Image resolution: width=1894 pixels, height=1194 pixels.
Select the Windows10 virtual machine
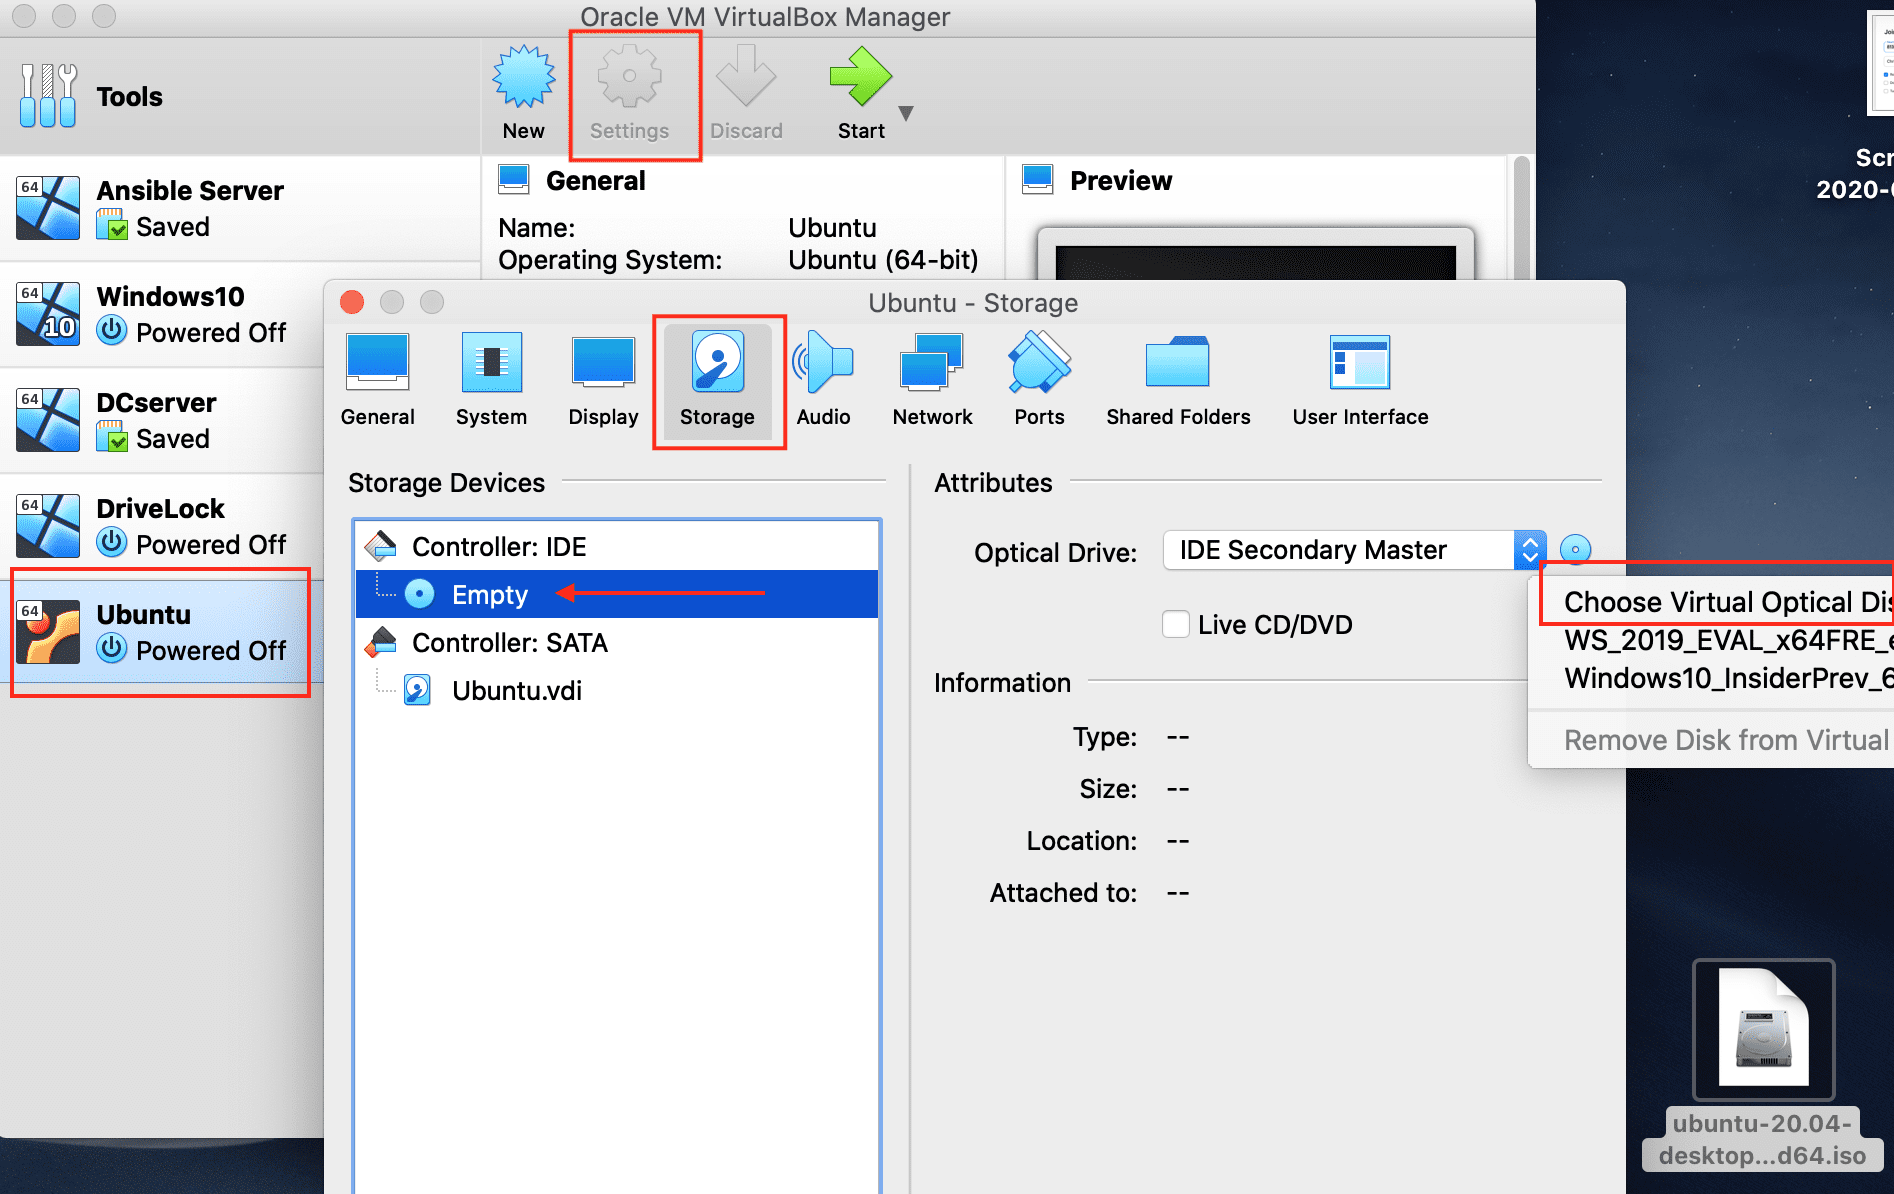pos(170,314)
